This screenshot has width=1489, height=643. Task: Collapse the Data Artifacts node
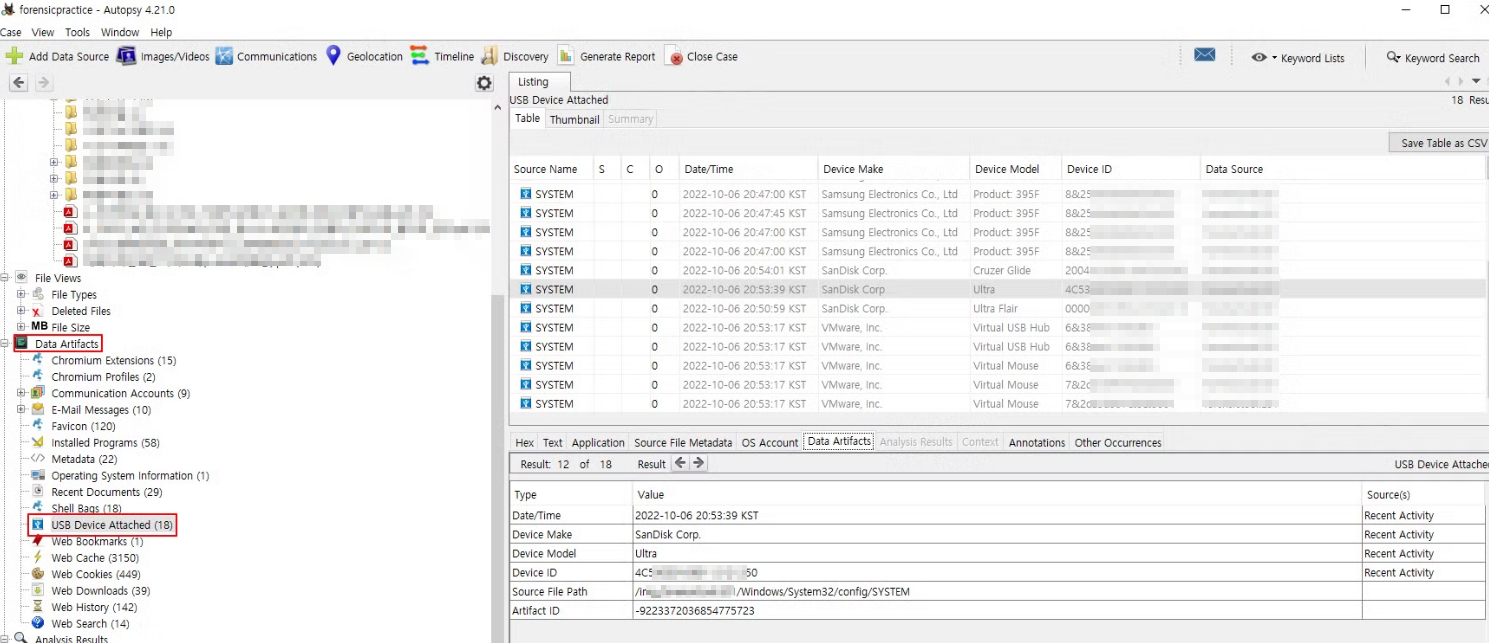[5, 344]
